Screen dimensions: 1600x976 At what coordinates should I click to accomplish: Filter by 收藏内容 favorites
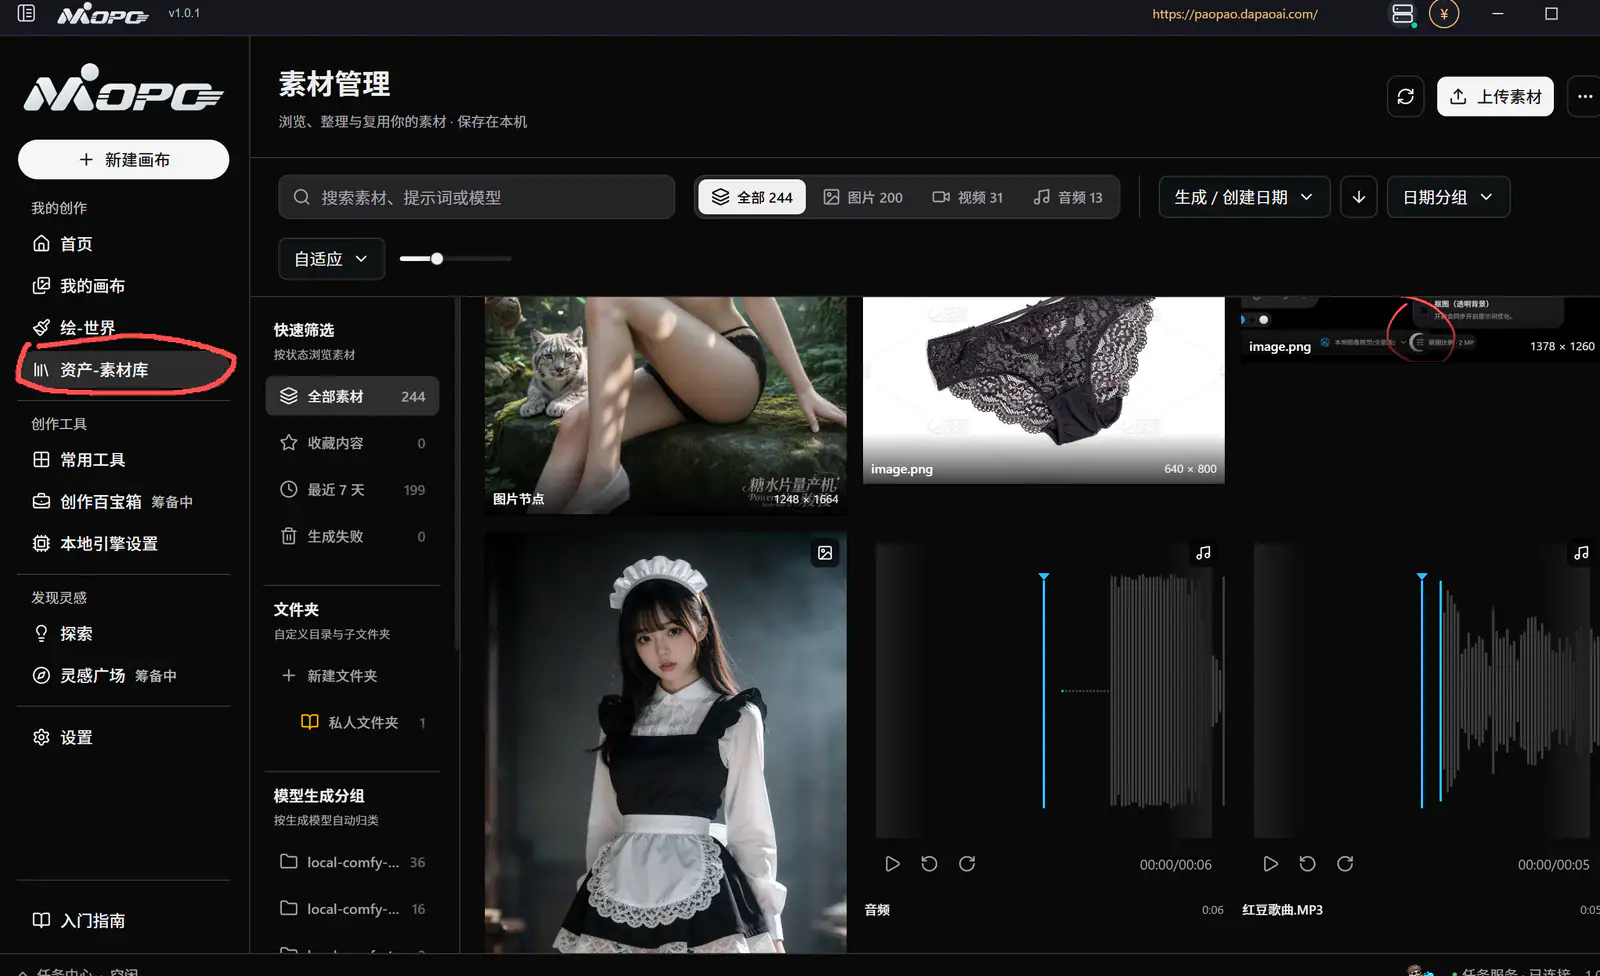point(352,443)
